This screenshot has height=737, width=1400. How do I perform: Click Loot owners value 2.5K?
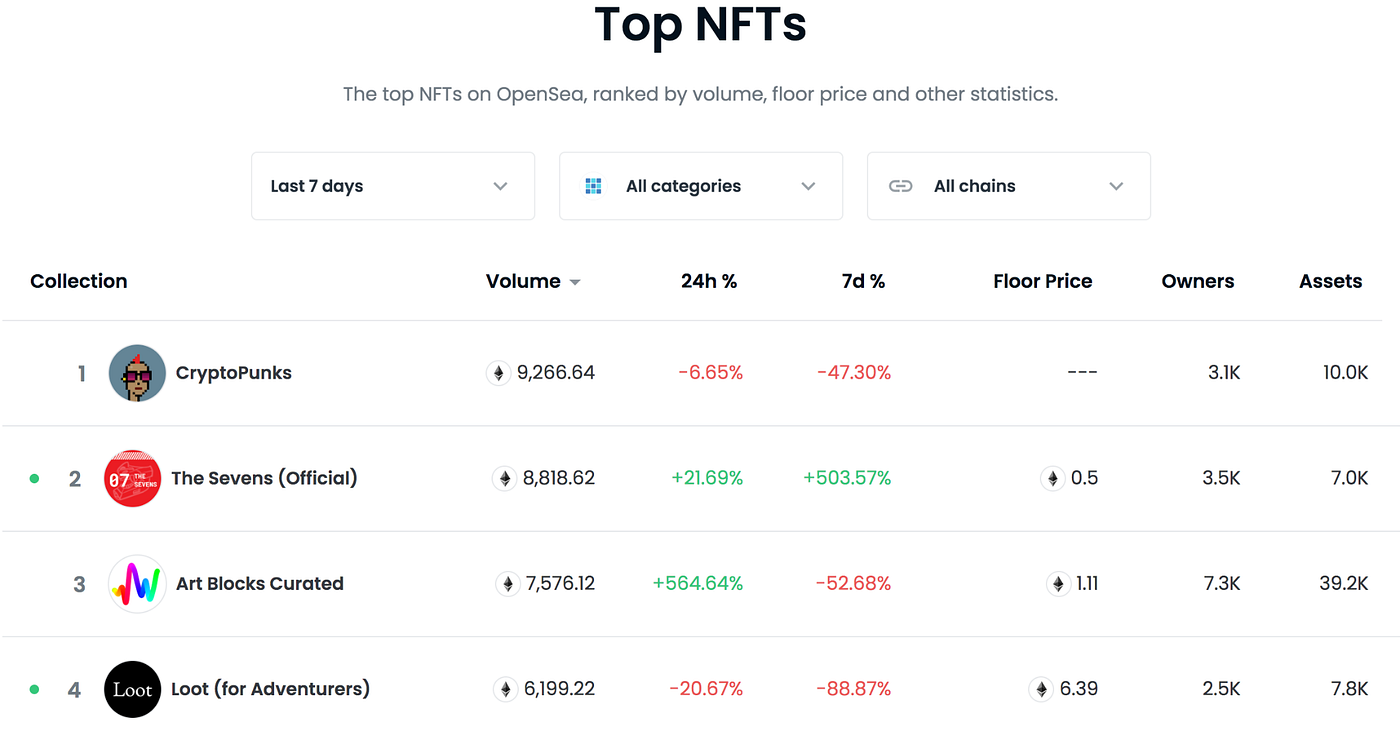[x=1222, y=689]
